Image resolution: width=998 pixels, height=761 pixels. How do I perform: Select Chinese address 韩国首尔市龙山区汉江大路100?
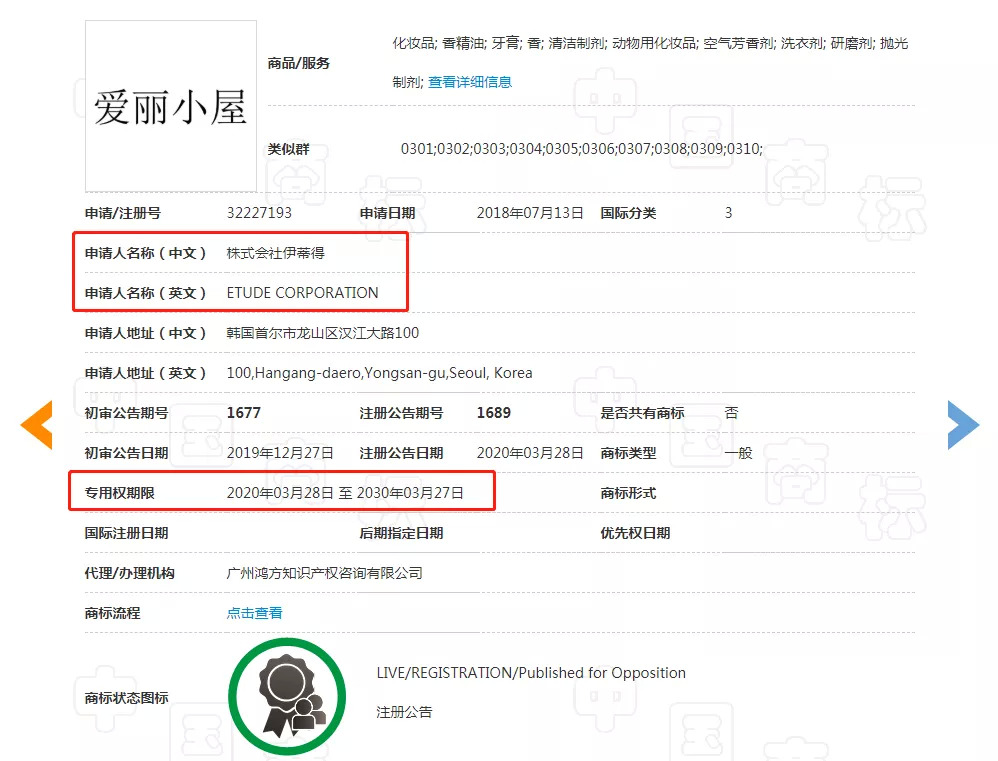323,333
